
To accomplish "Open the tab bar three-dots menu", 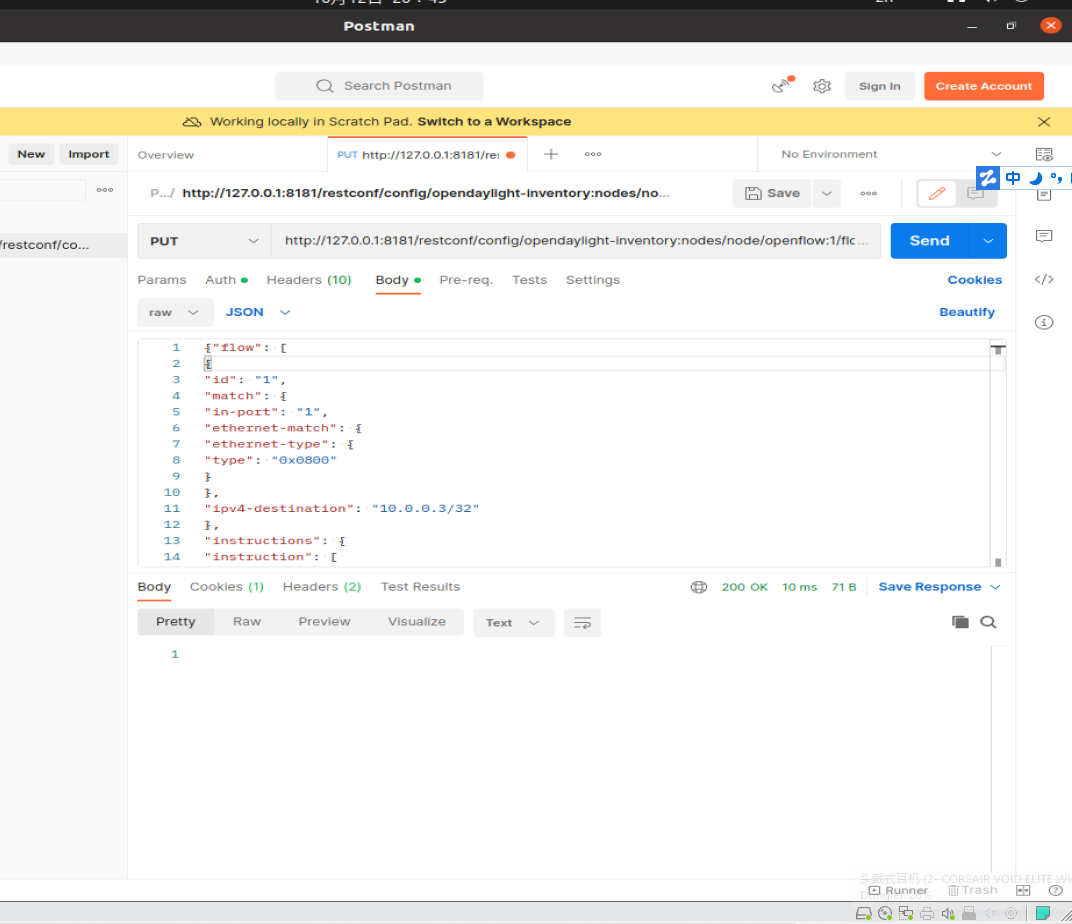I will coord(593,154).
